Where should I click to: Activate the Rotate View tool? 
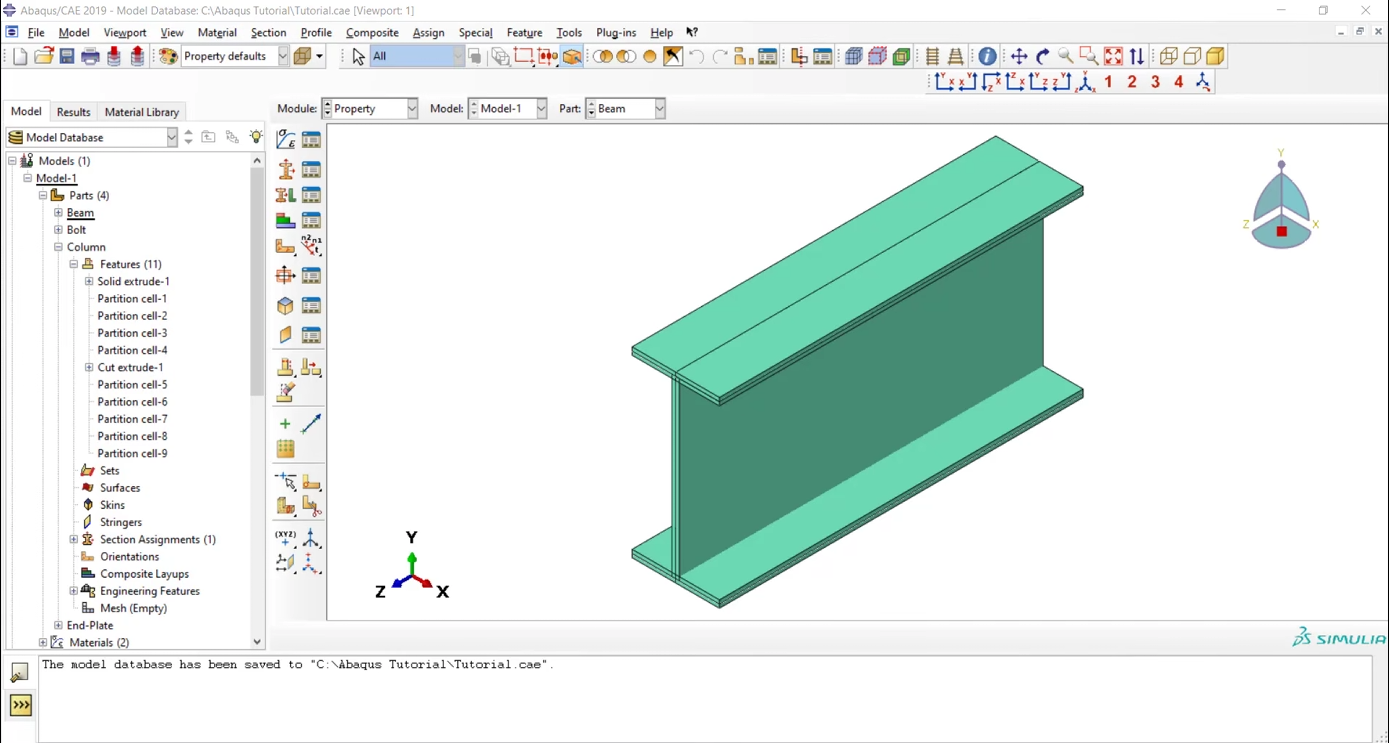1042,57
